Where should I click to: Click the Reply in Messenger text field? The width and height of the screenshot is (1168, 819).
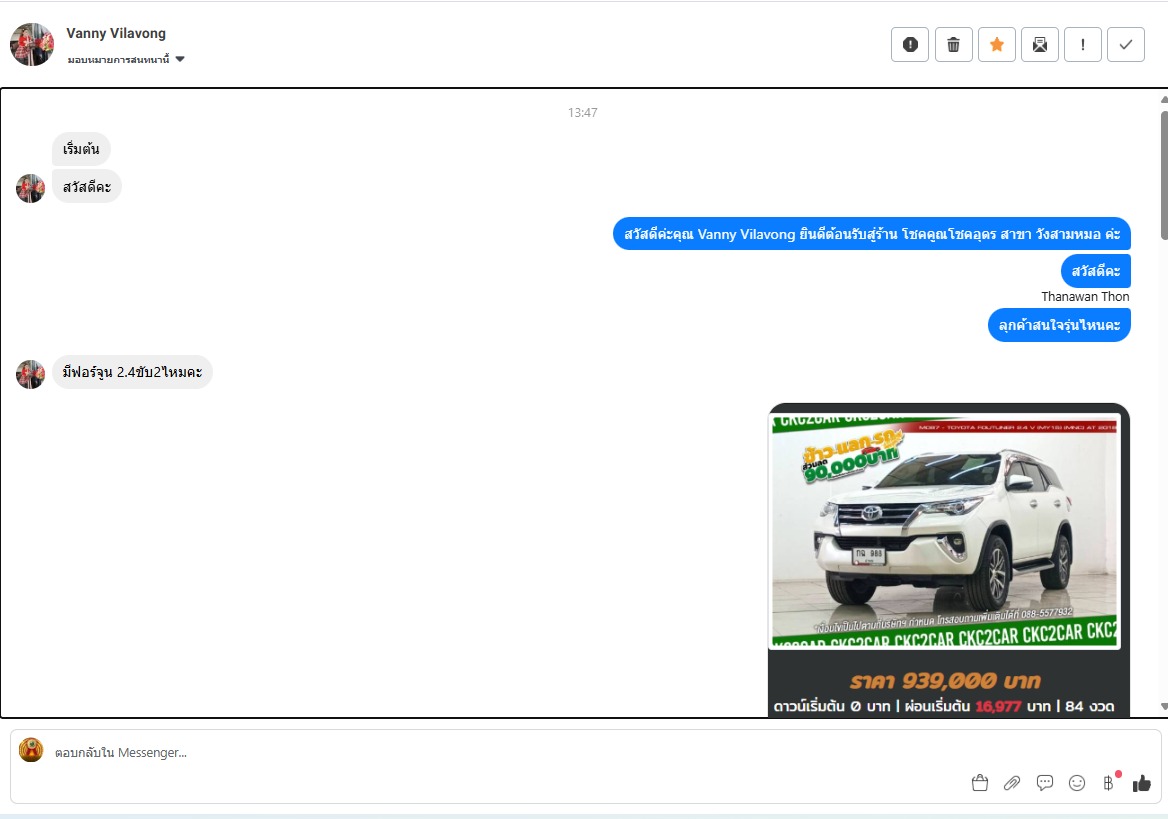pyautogui.click(x=500, y=752)
